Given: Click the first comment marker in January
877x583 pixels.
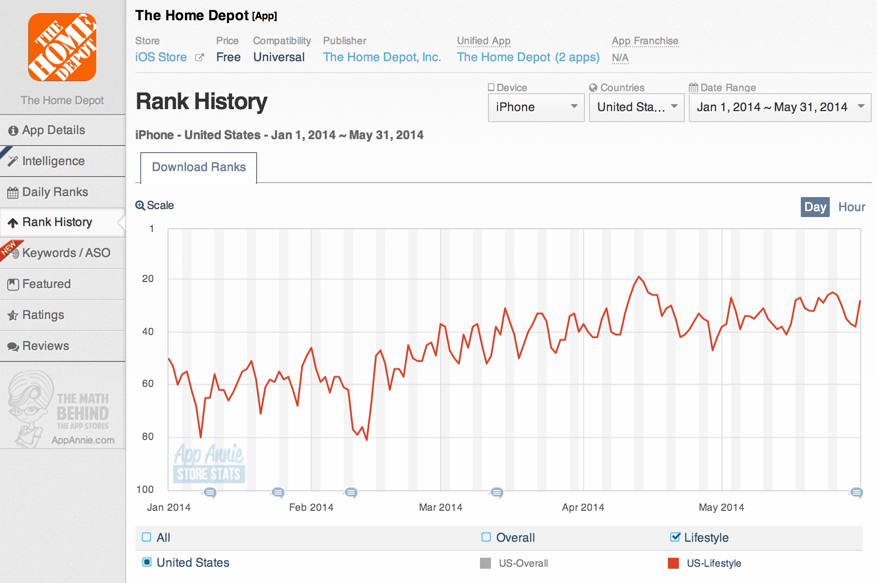Looking at the screenshot, I should (x=210, y=492).
